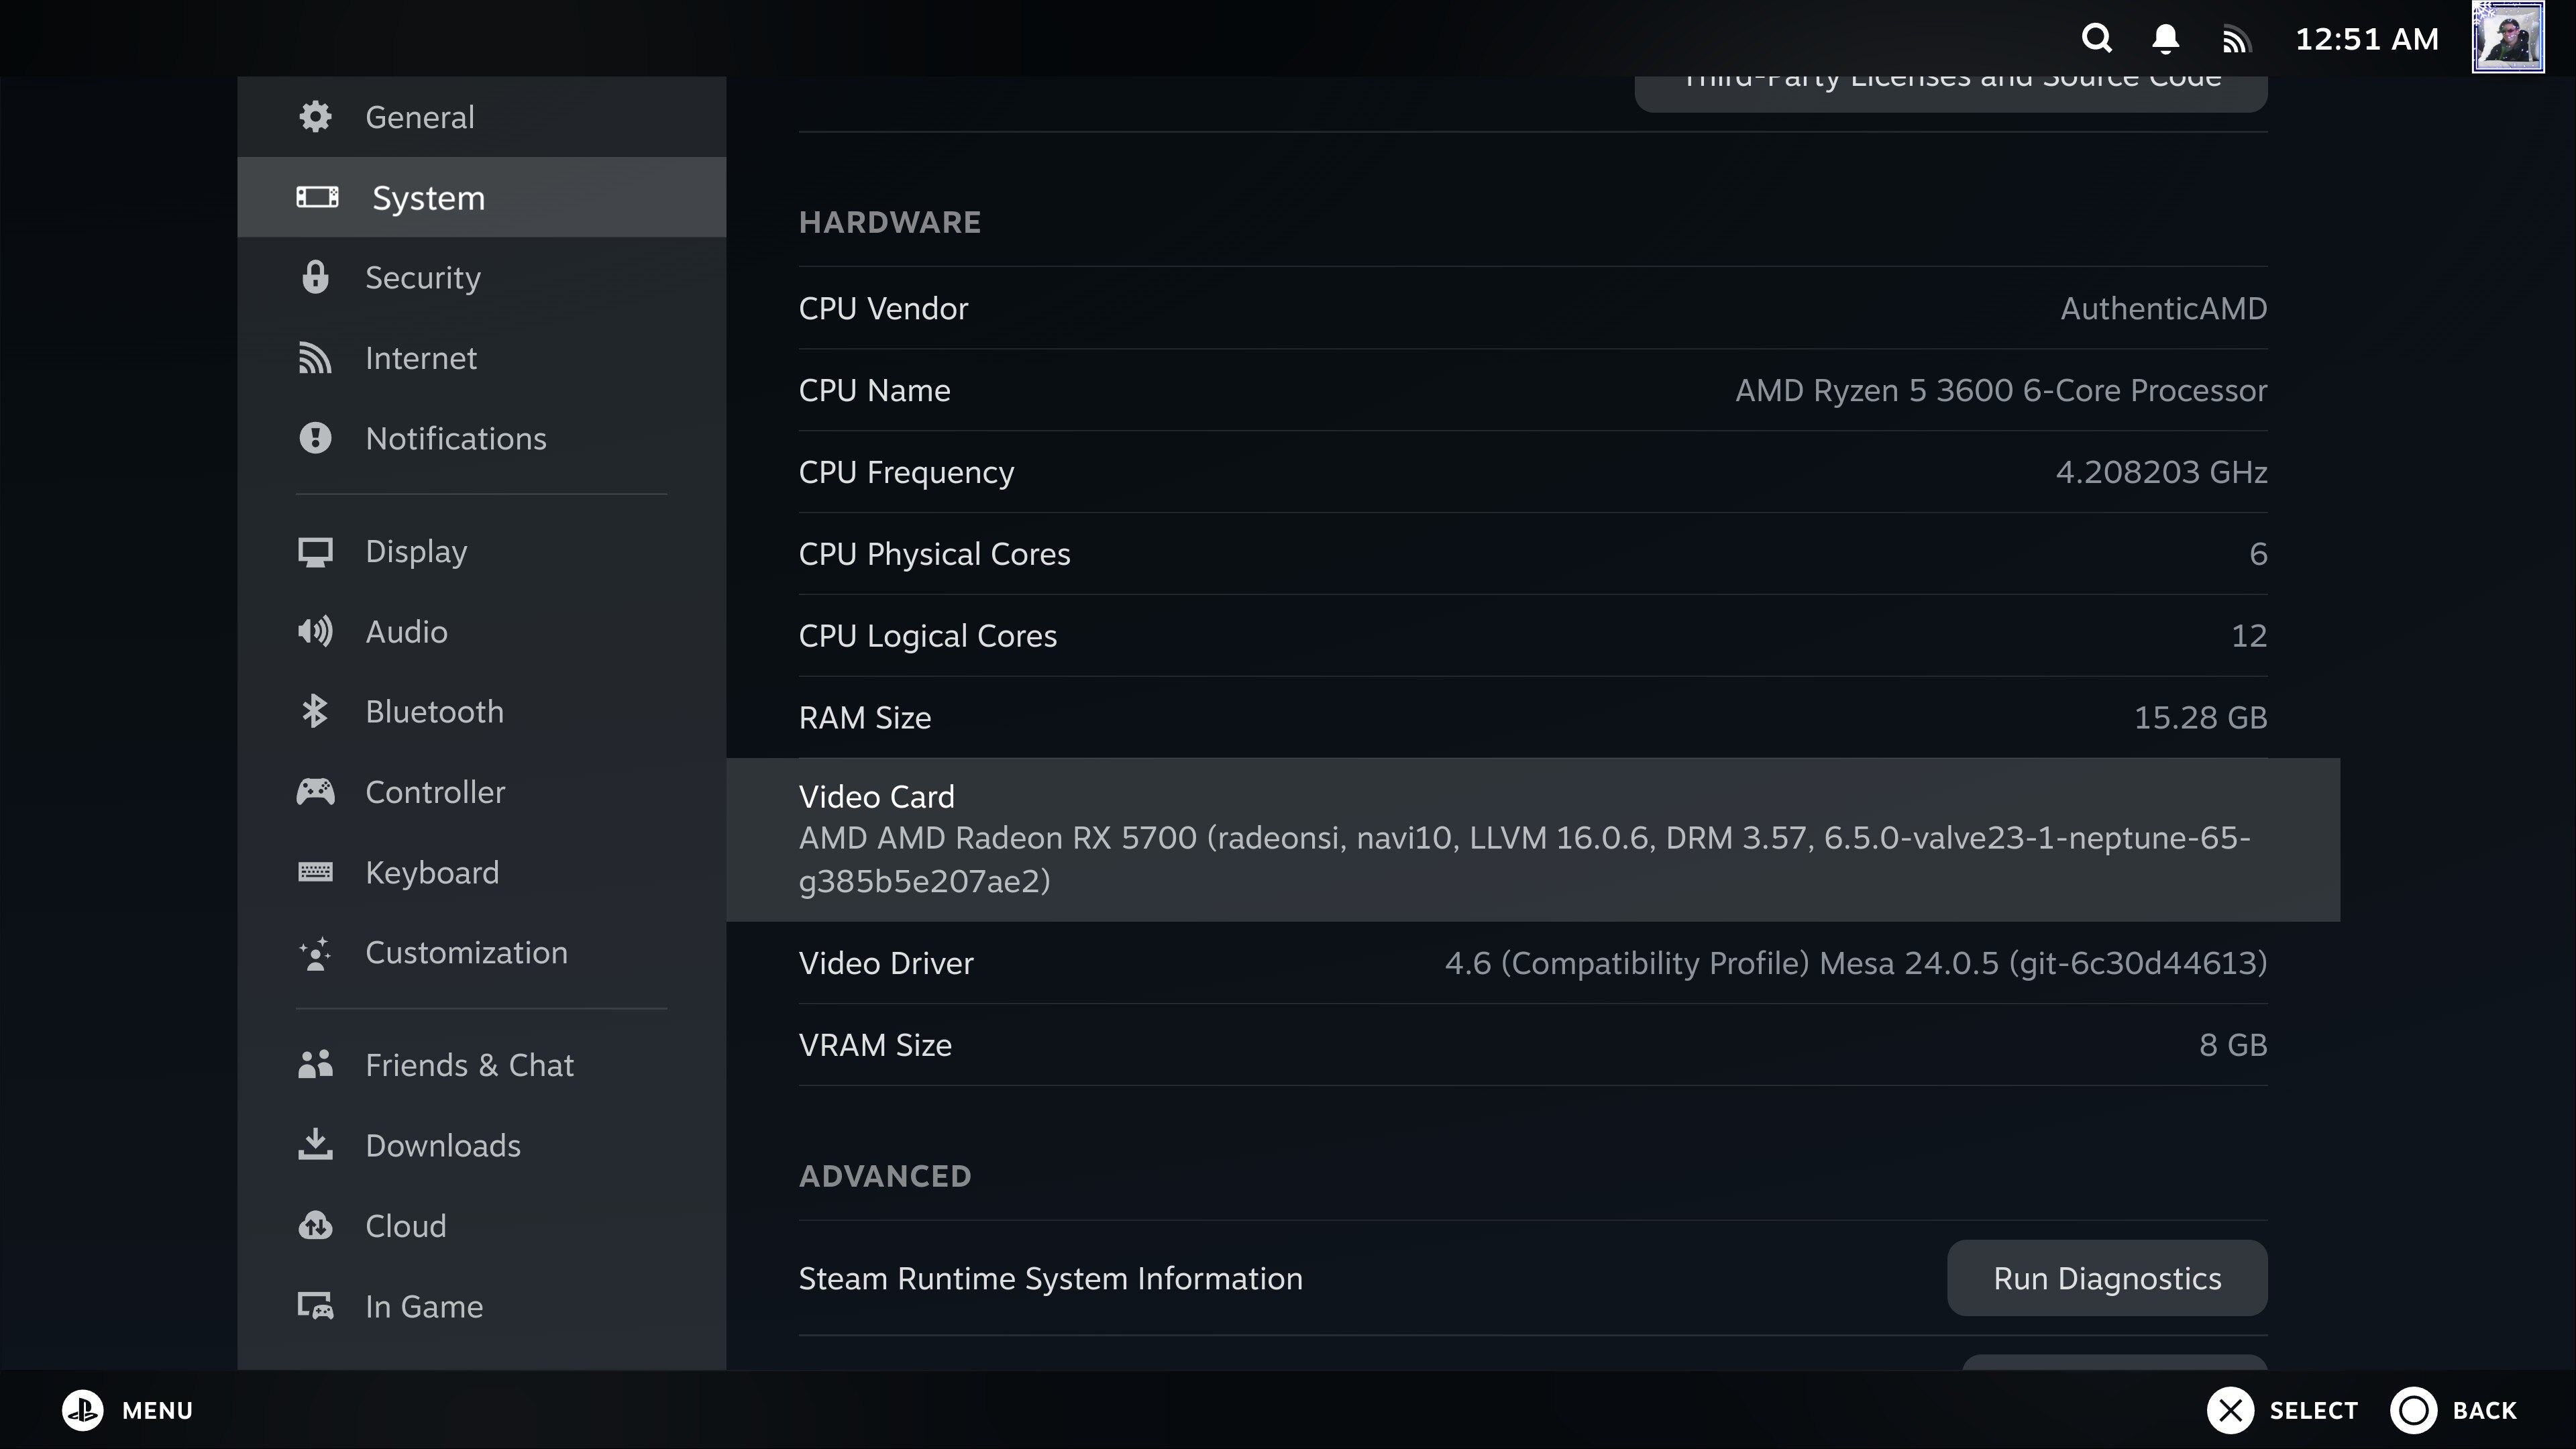Screen dimensions: 2576x1449
Task: Open Friends & Chat settings
Action: 482,1065
